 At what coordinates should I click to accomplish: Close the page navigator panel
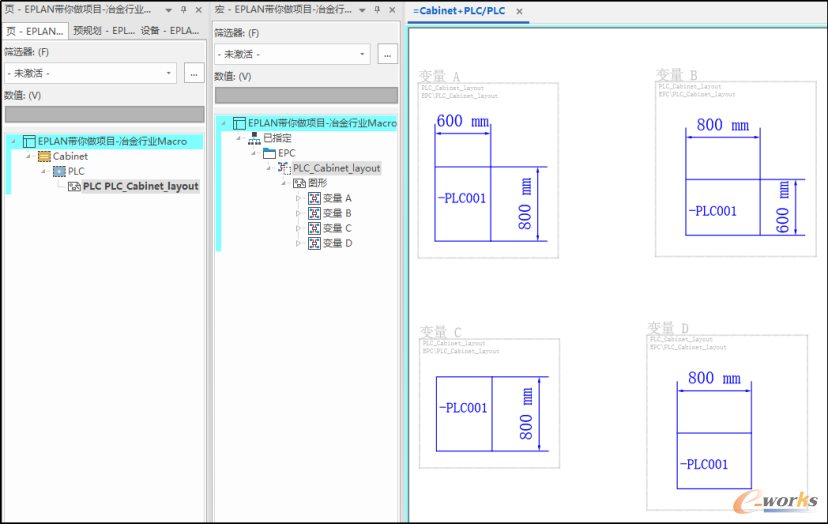[x=199, y=10]
